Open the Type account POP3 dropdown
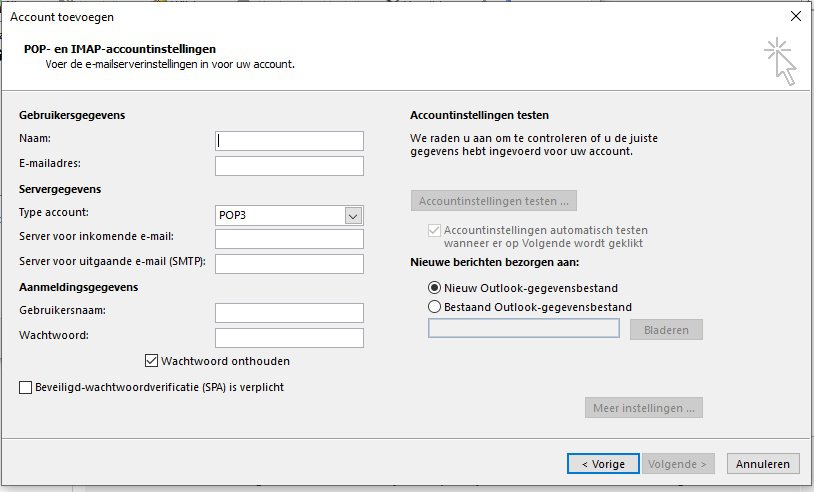Screen dimensions: 814x492 [289, 215]
